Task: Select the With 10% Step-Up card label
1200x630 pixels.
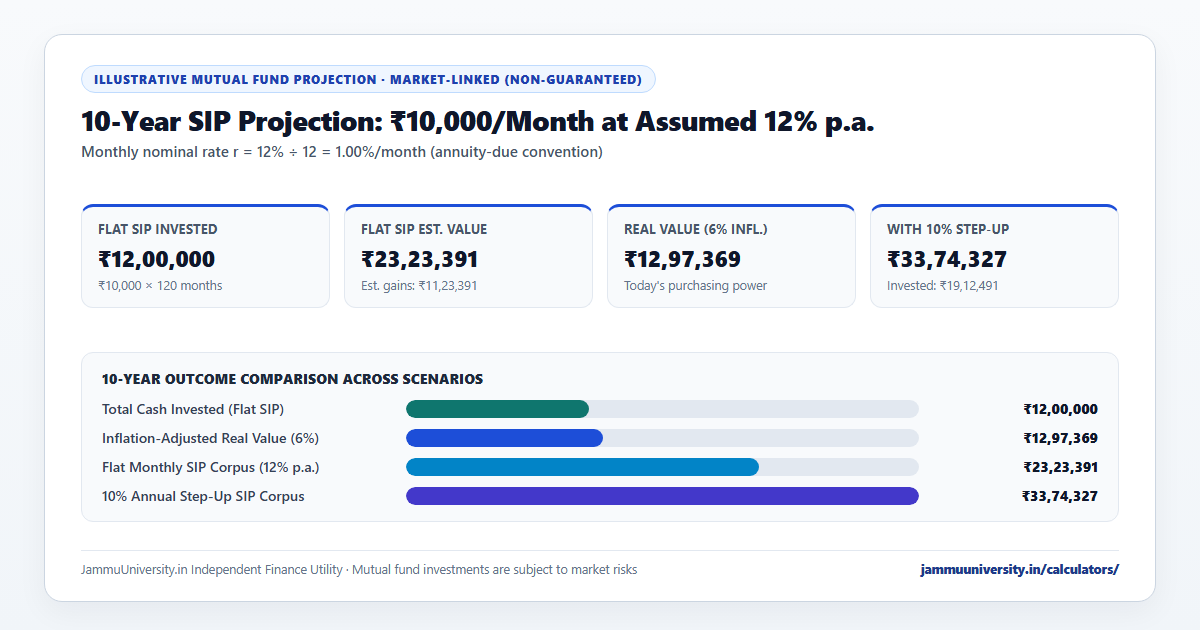Action: click(948, 229)
